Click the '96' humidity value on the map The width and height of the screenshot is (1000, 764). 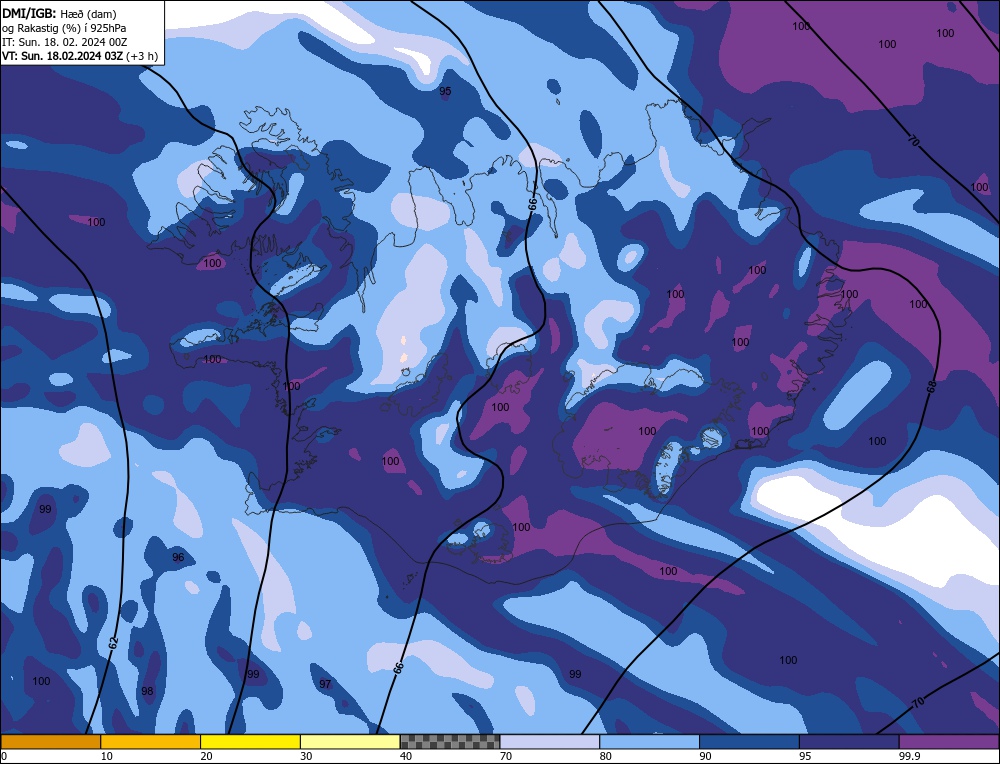[x=178, y=557]
